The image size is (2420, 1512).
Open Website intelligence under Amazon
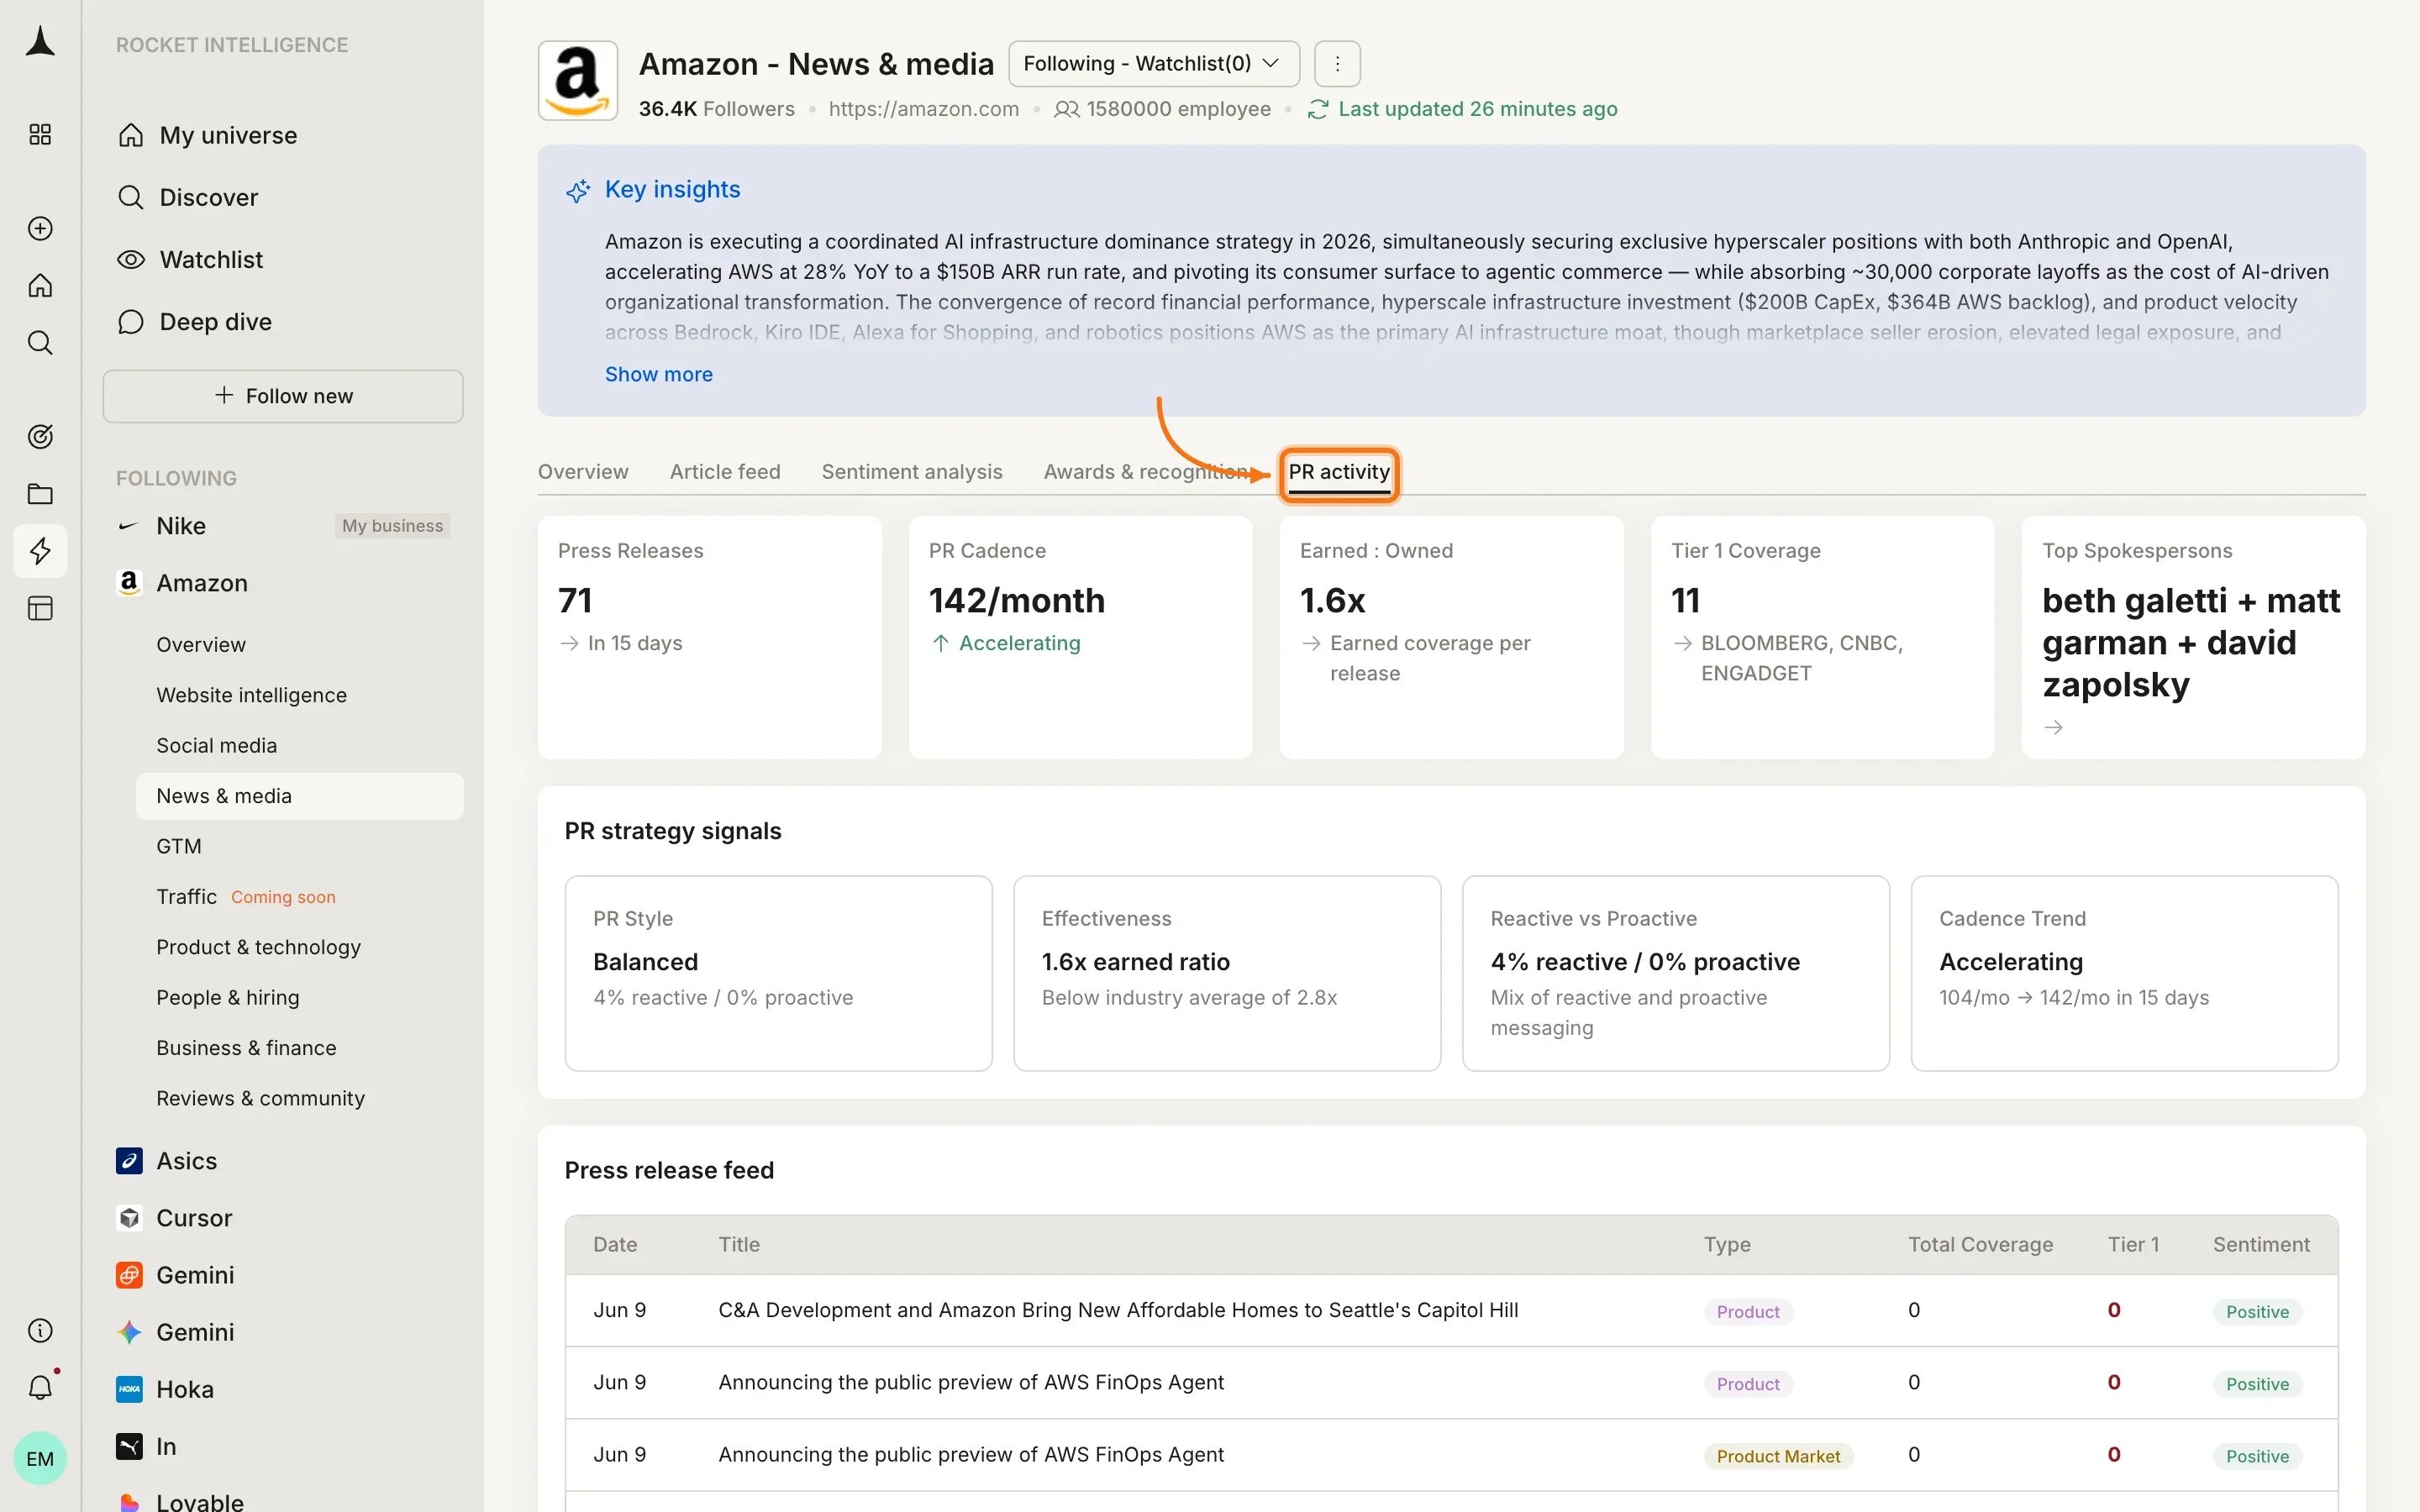click(x=251, y=695)
